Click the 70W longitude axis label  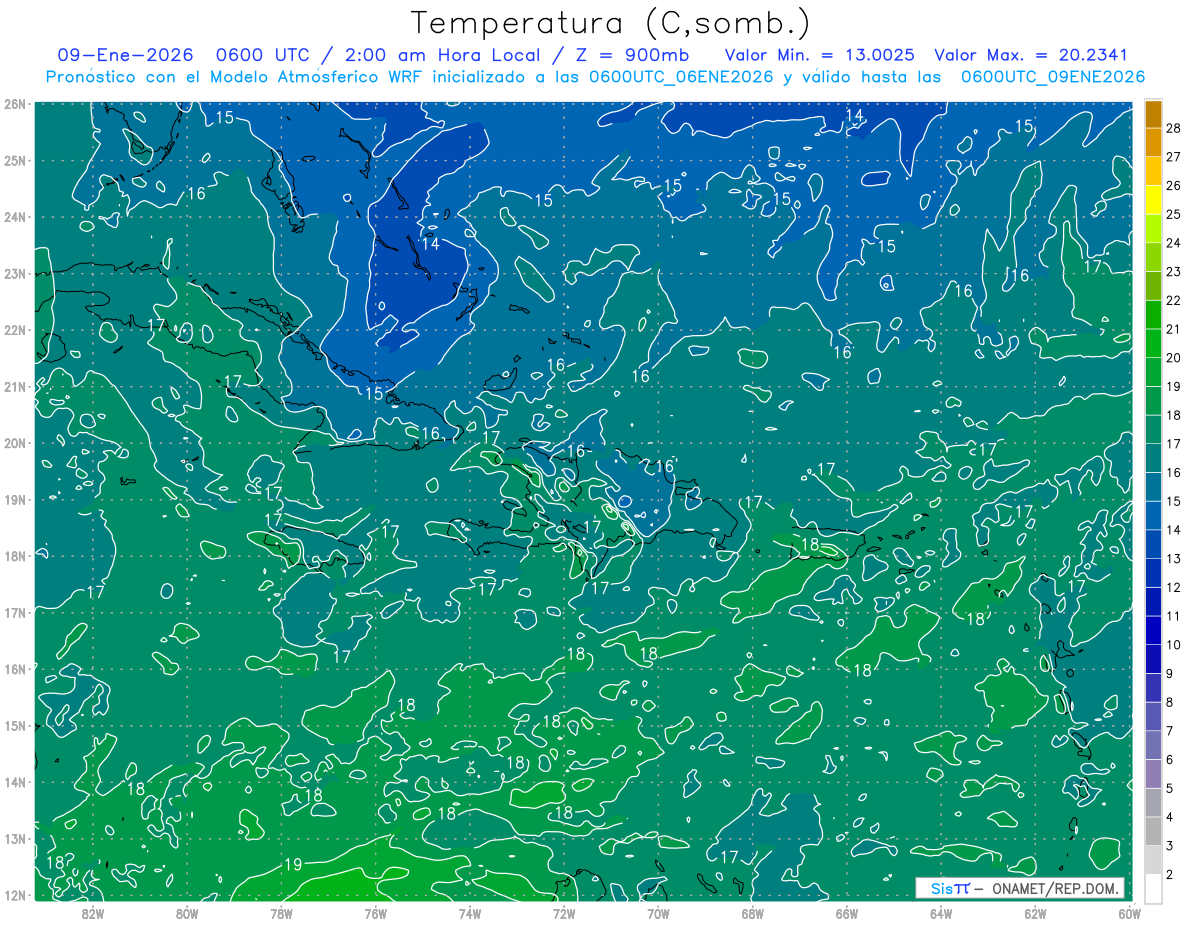coord(658,913)
